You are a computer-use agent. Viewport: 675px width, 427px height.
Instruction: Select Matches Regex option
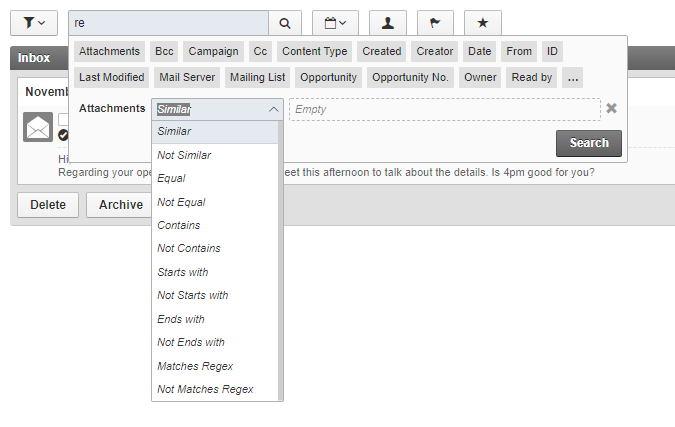(195, 366)
